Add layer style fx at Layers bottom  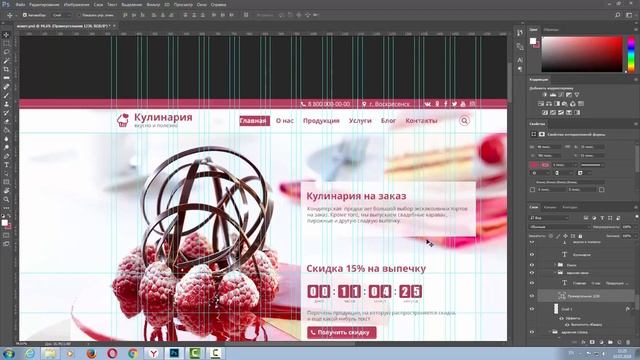click(583, 342)
